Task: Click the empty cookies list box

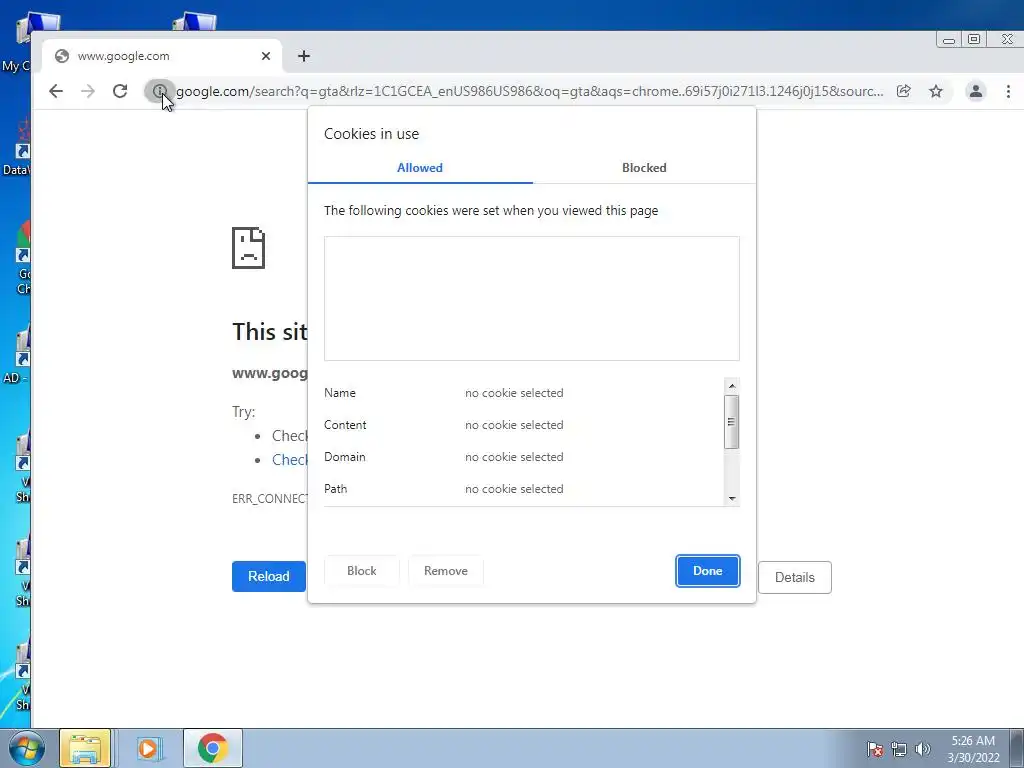Action: click(532, 298)
